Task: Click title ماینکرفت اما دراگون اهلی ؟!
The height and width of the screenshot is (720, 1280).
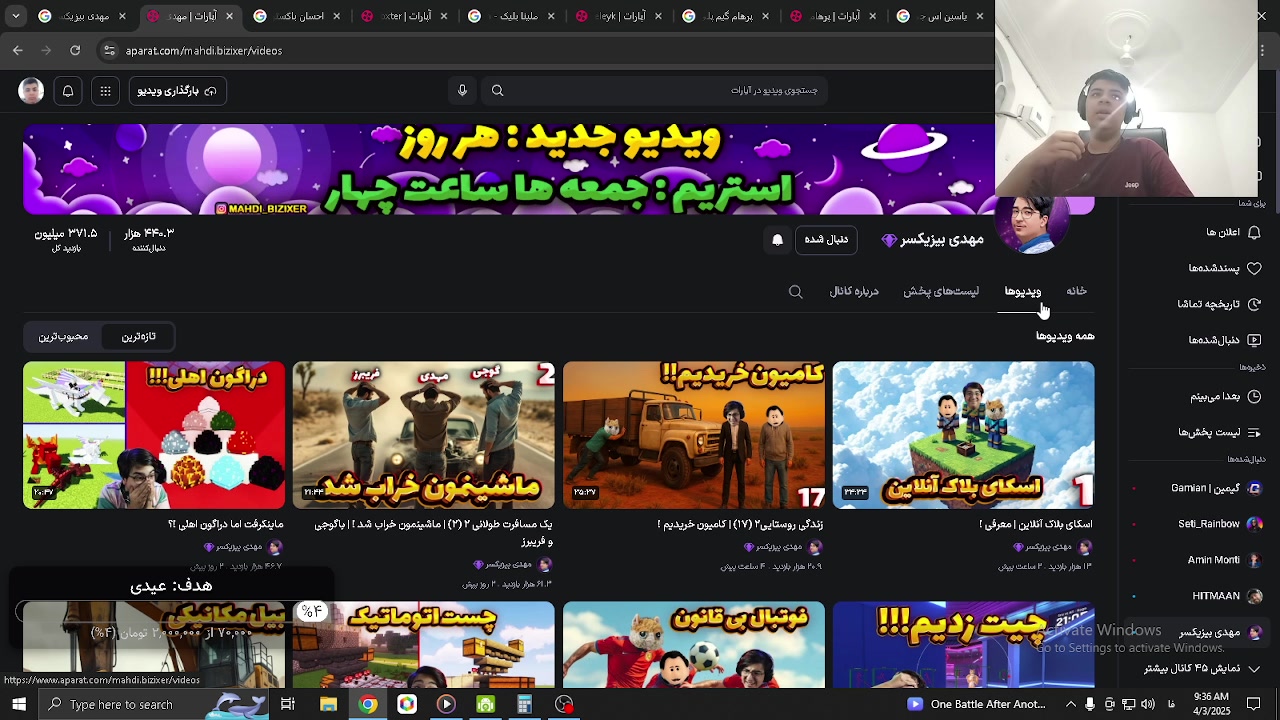Action: [x=226, y=525]
